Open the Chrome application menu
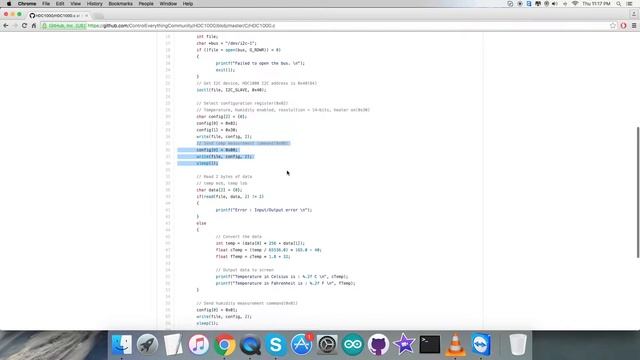 pos(27,4)
